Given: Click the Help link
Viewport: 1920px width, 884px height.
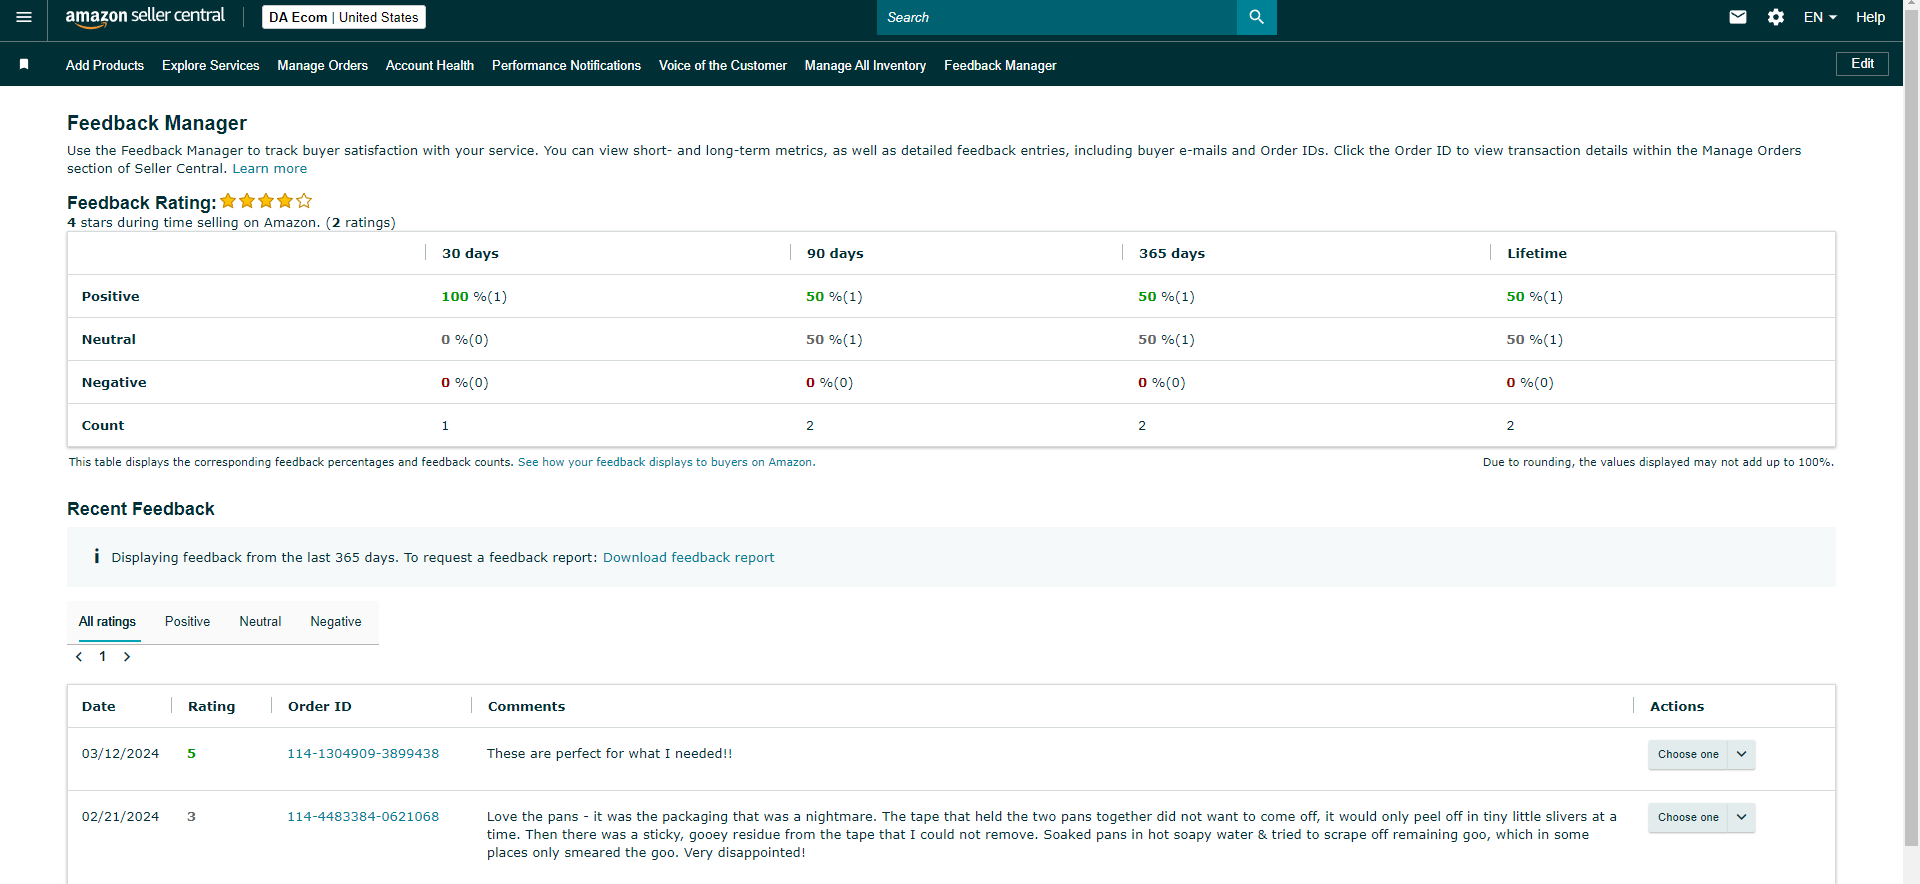Looking at the screenshot, I should click(1870, 17).
